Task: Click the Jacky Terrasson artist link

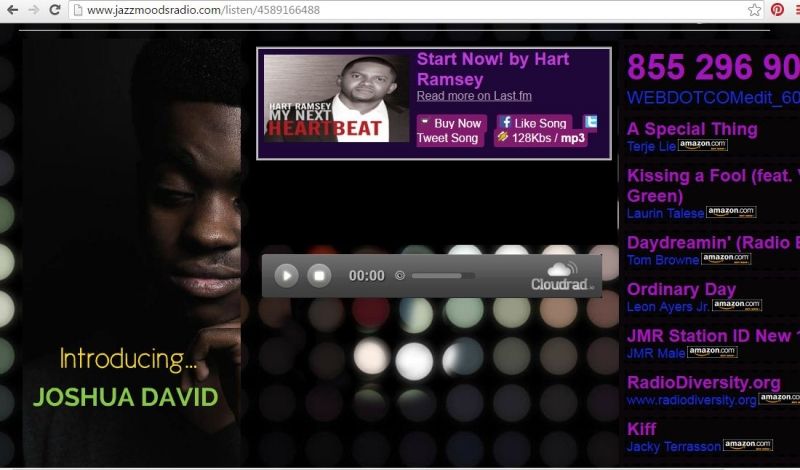Action: point(674,447)
